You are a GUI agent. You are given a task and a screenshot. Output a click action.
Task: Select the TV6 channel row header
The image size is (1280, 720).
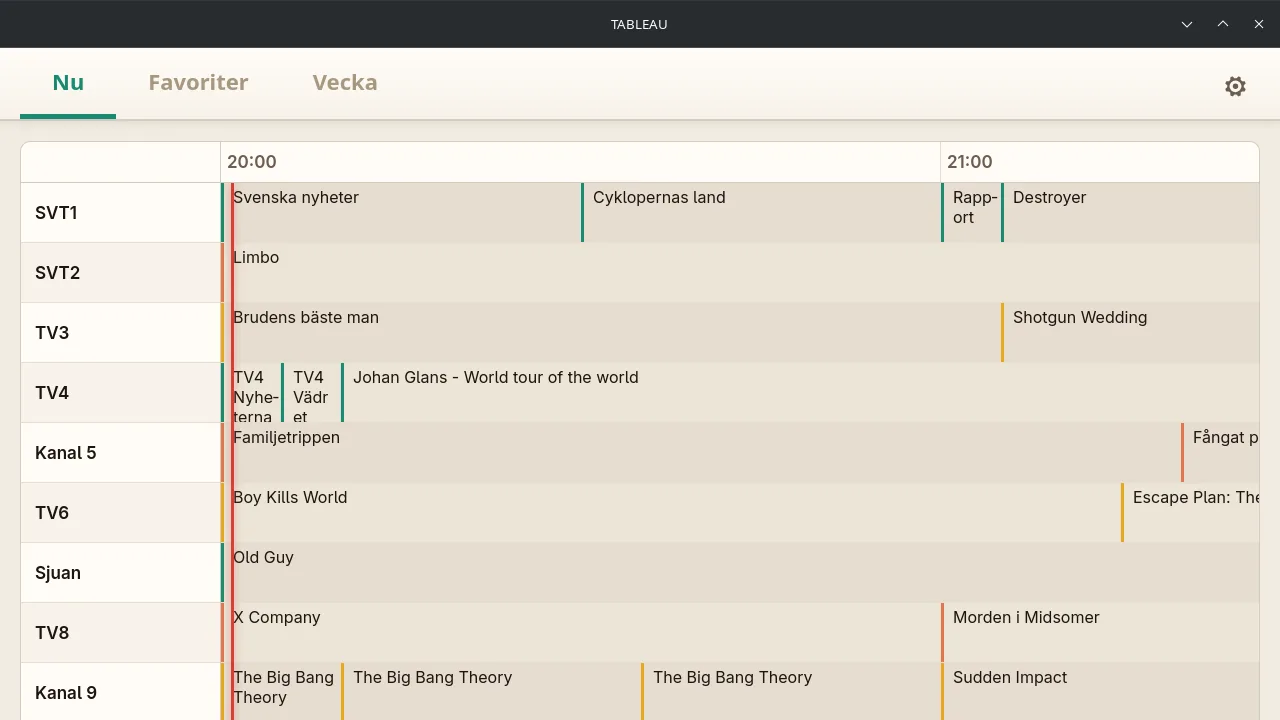[x=121, y=512]
